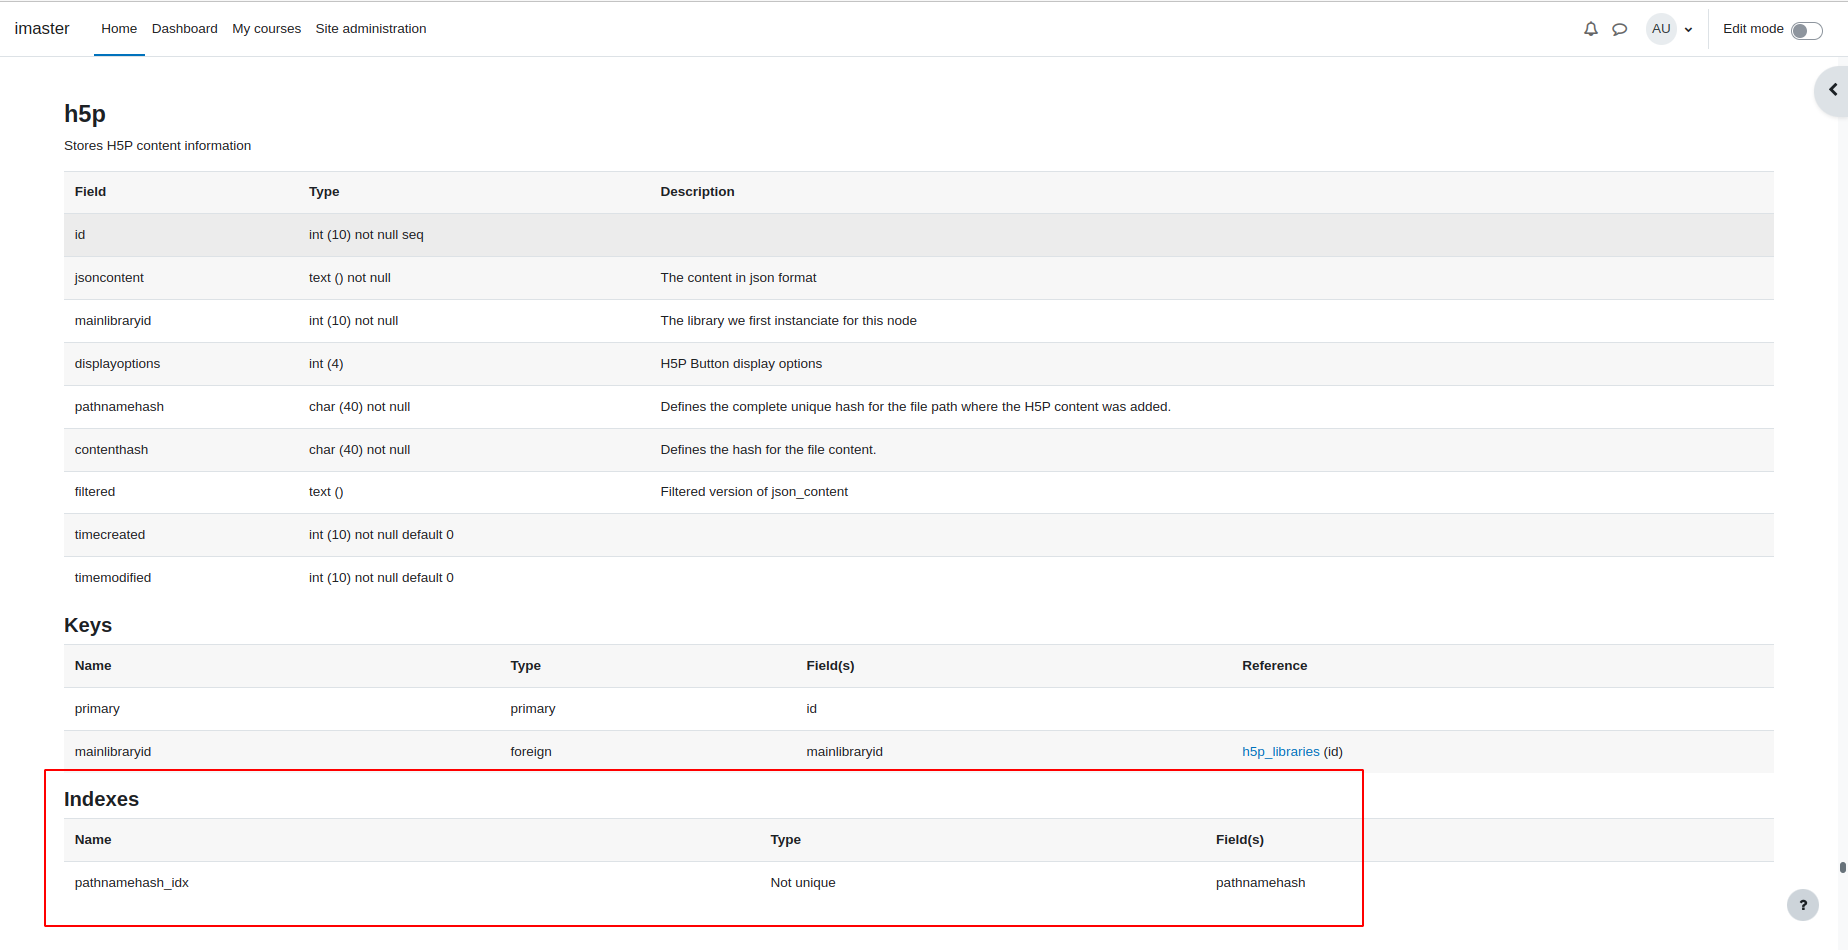Viewport: 1848px width, 950px height.
Task: Click 'text () not null' type cell
Action: pos(350,278)
